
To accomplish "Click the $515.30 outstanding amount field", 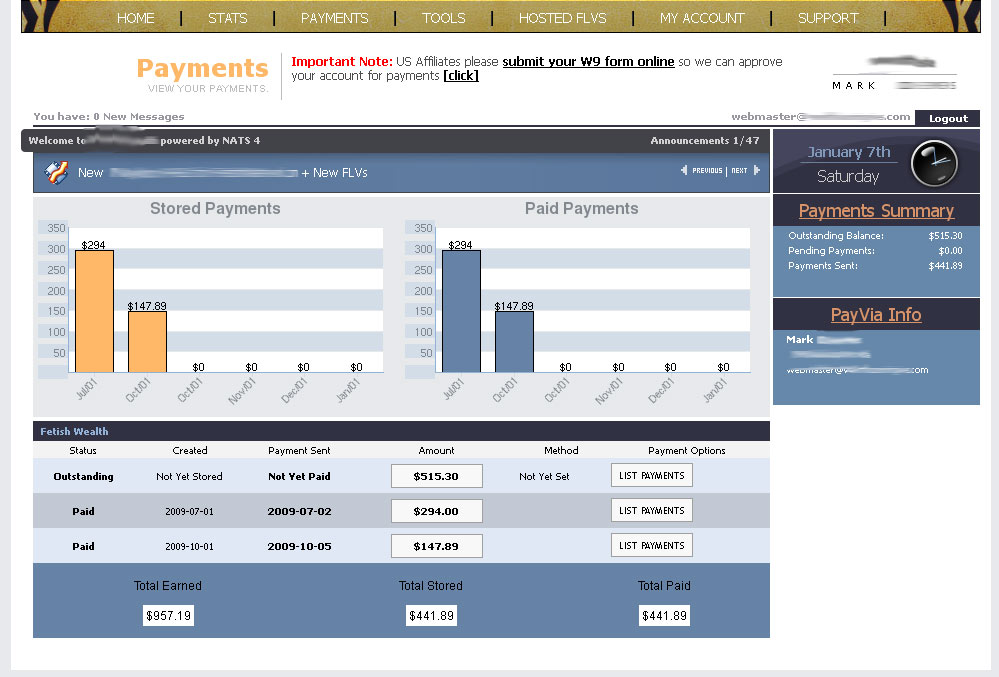I will tap(436, 477).
